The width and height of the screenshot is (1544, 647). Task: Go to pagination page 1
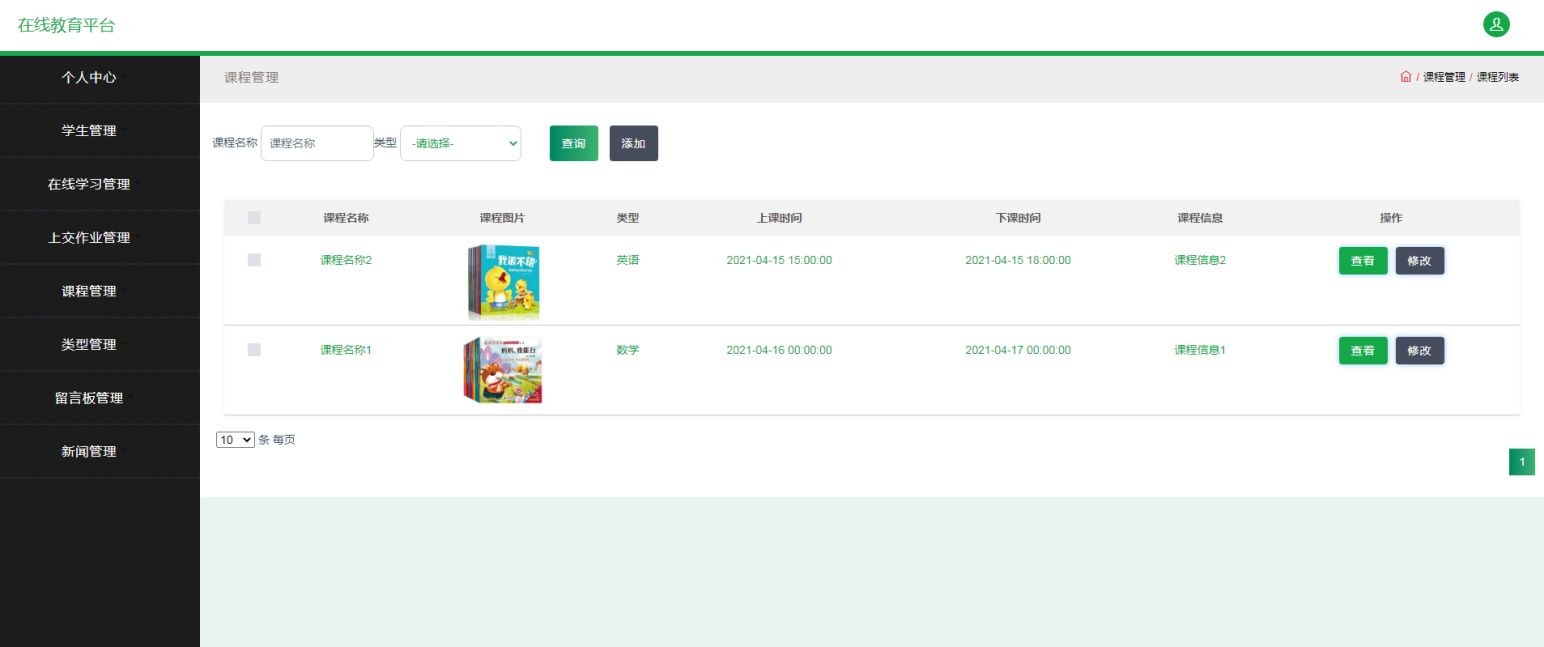click(1522, 462)
